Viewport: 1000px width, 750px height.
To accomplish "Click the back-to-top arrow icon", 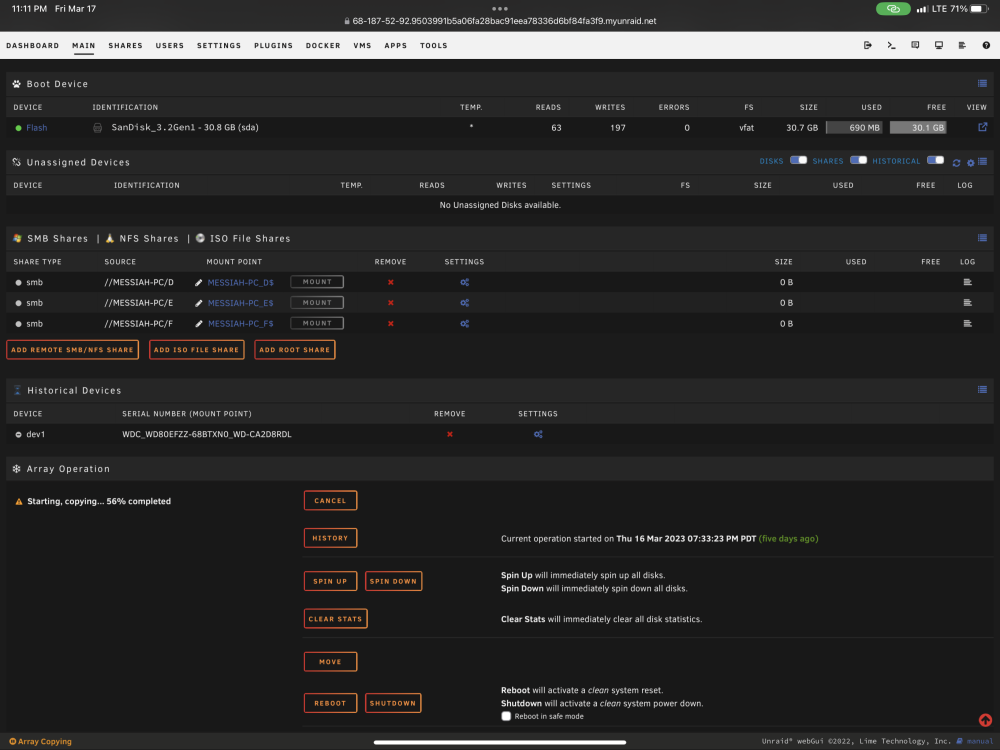I will click(985, 720).
